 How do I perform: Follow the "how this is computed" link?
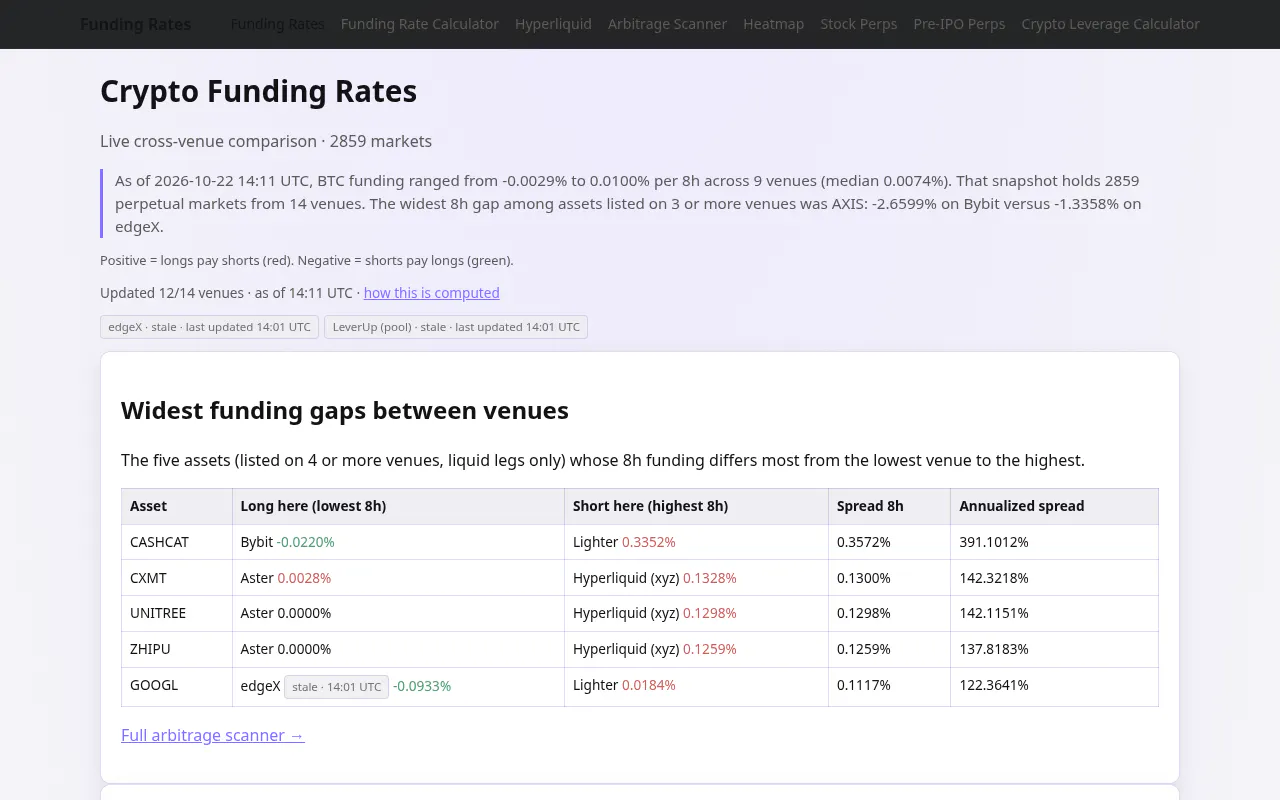[x=432, y=293]
